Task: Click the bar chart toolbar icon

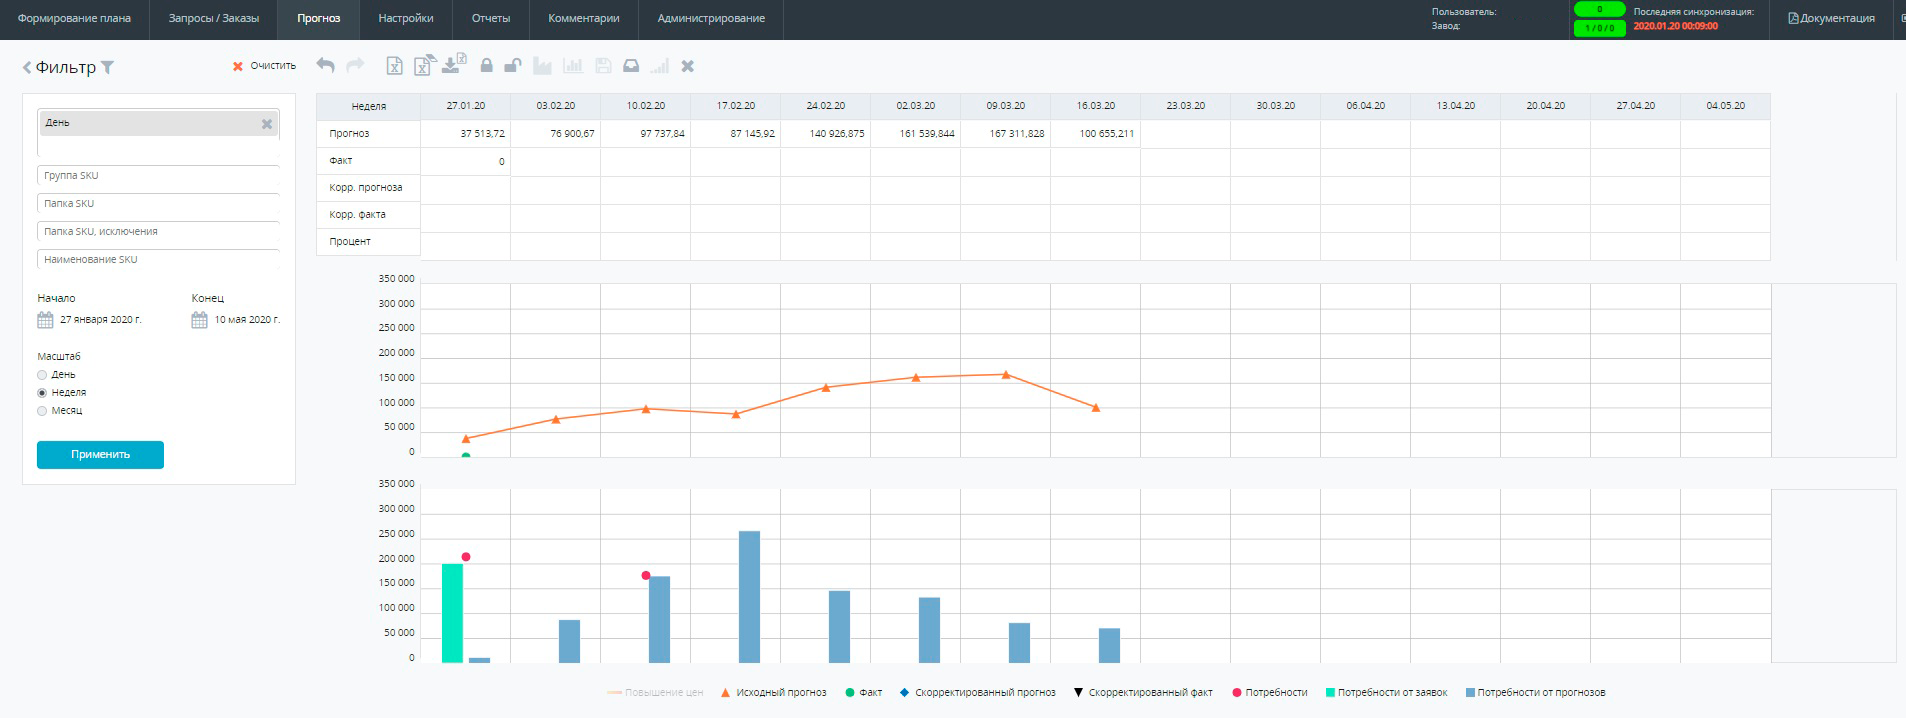Action: point(572,66)
